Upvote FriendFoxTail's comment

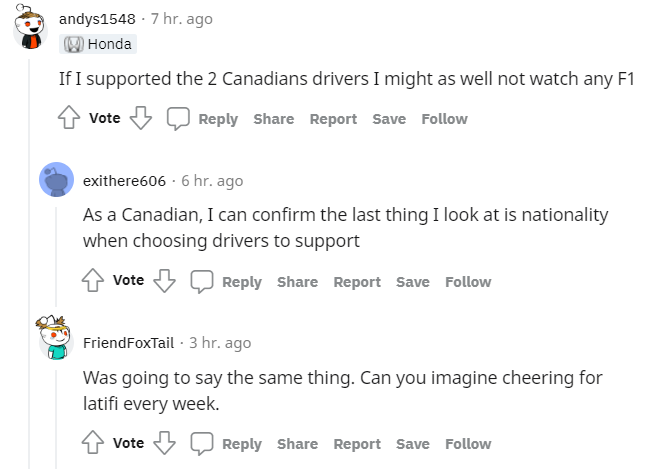click(x=94, y=443)
